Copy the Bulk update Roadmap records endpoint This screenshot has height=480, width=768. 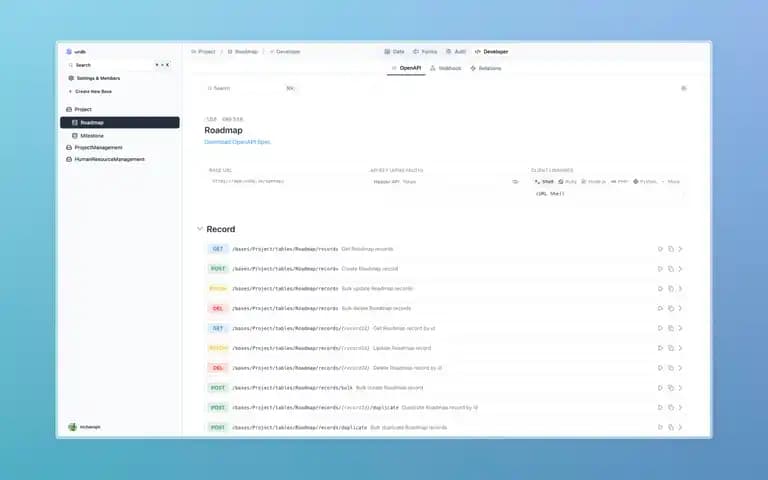click(x=671, y=288)
